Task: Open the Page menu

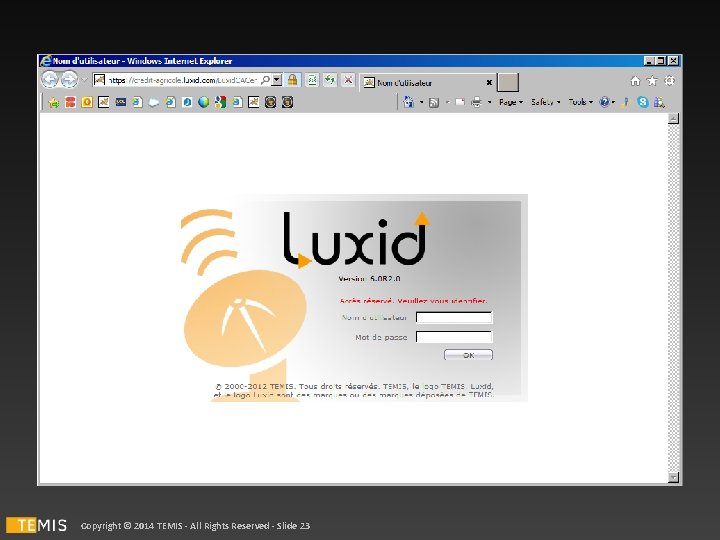Action: pos(511,102)
